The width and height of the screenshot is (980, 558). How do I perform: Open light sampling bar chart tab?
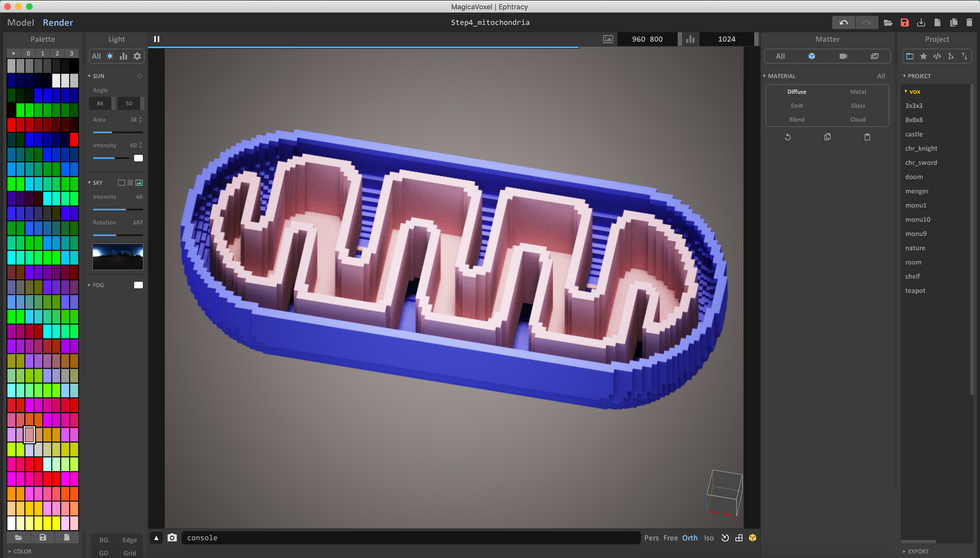(x=124, y=56)
